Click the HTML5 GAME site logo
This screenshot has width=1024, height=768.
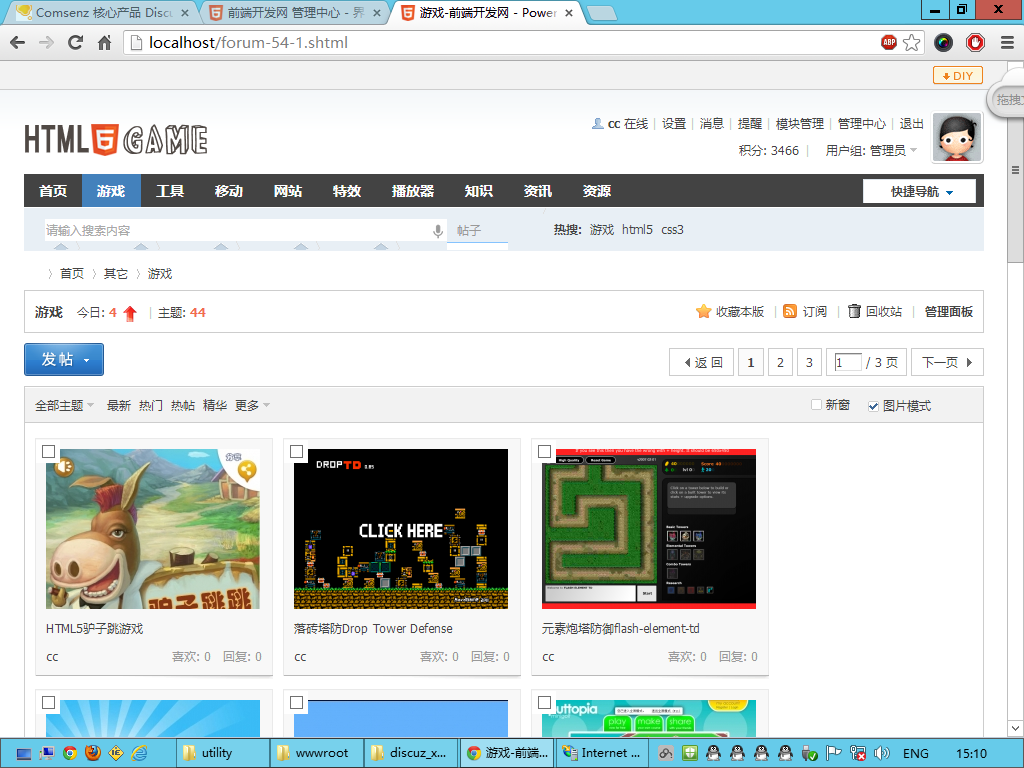tap(116, 139)
